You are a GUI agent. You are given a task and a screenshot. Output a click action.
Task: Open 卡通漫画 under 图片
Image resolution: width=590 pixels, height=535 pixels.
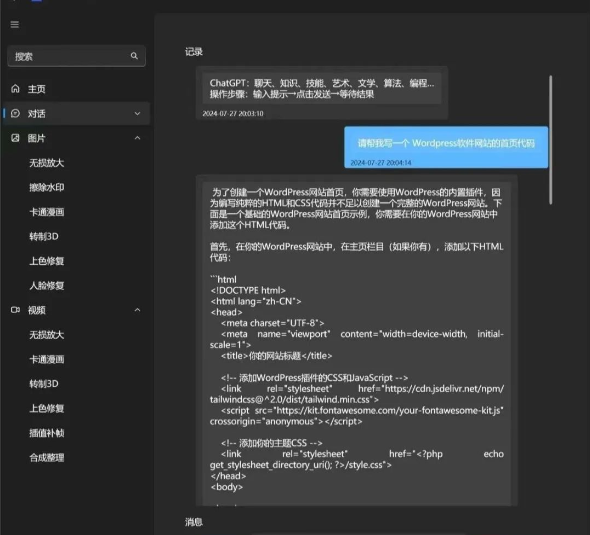point(47,212)
